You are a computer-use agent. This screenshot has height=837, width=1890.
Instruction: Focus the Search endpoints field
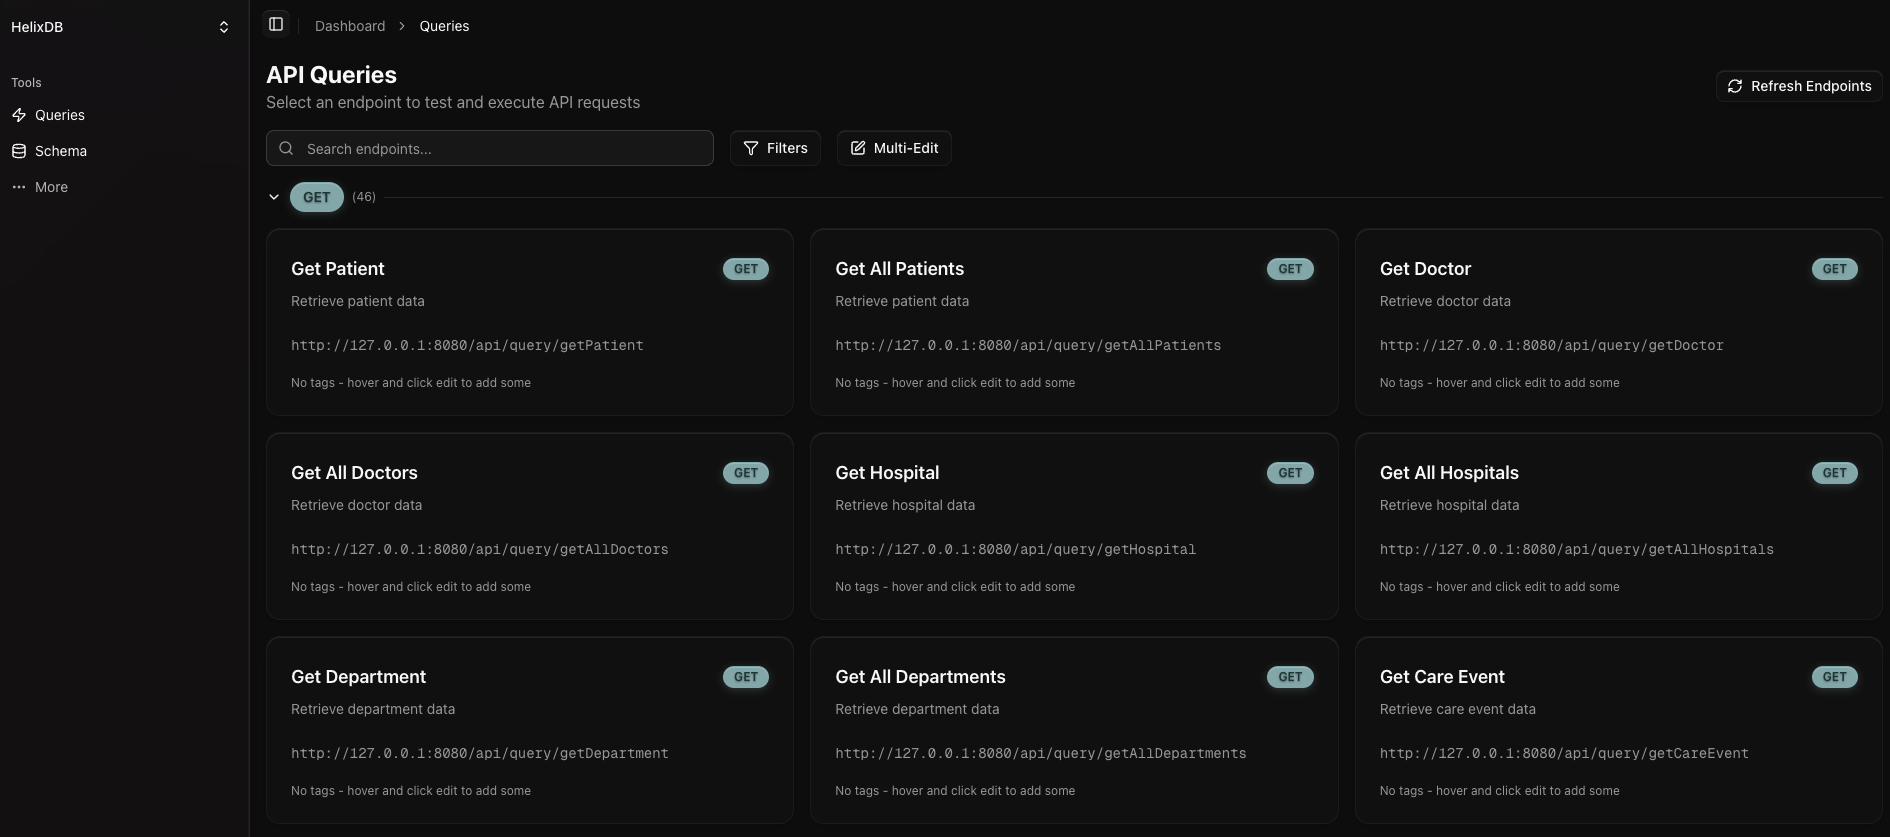[500, 148]
